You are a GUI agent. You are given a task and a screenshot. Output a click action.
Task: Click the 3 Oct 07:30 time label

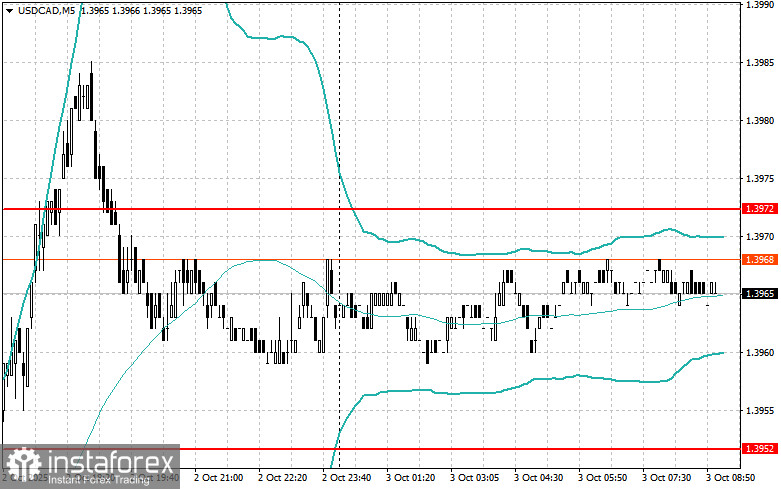click(x=666, y=478)
